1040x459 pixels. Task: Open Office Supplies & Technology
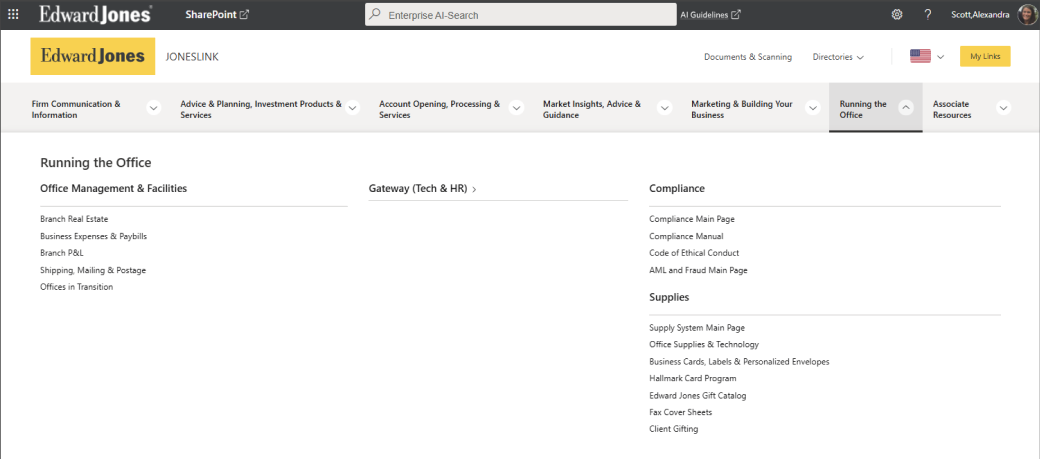(704, 345)
